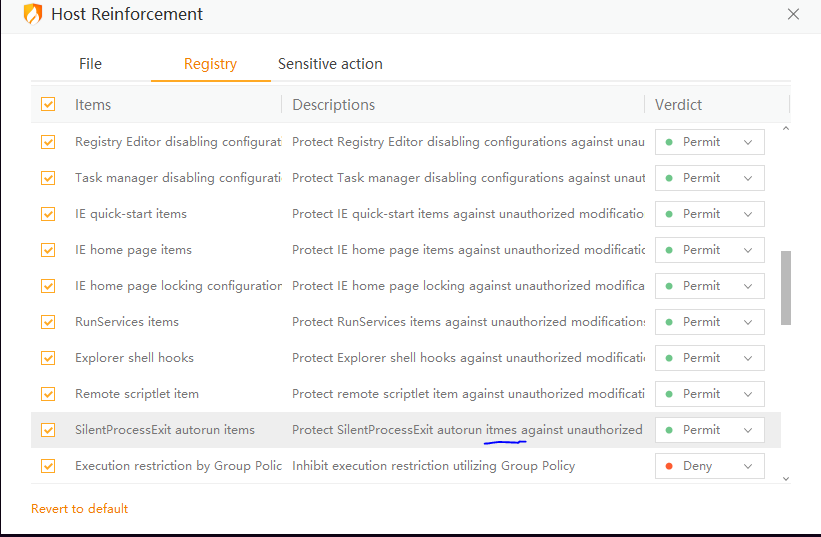
Task: Click the vertical scrollbar thumb
Action: [x=786, y=287]
